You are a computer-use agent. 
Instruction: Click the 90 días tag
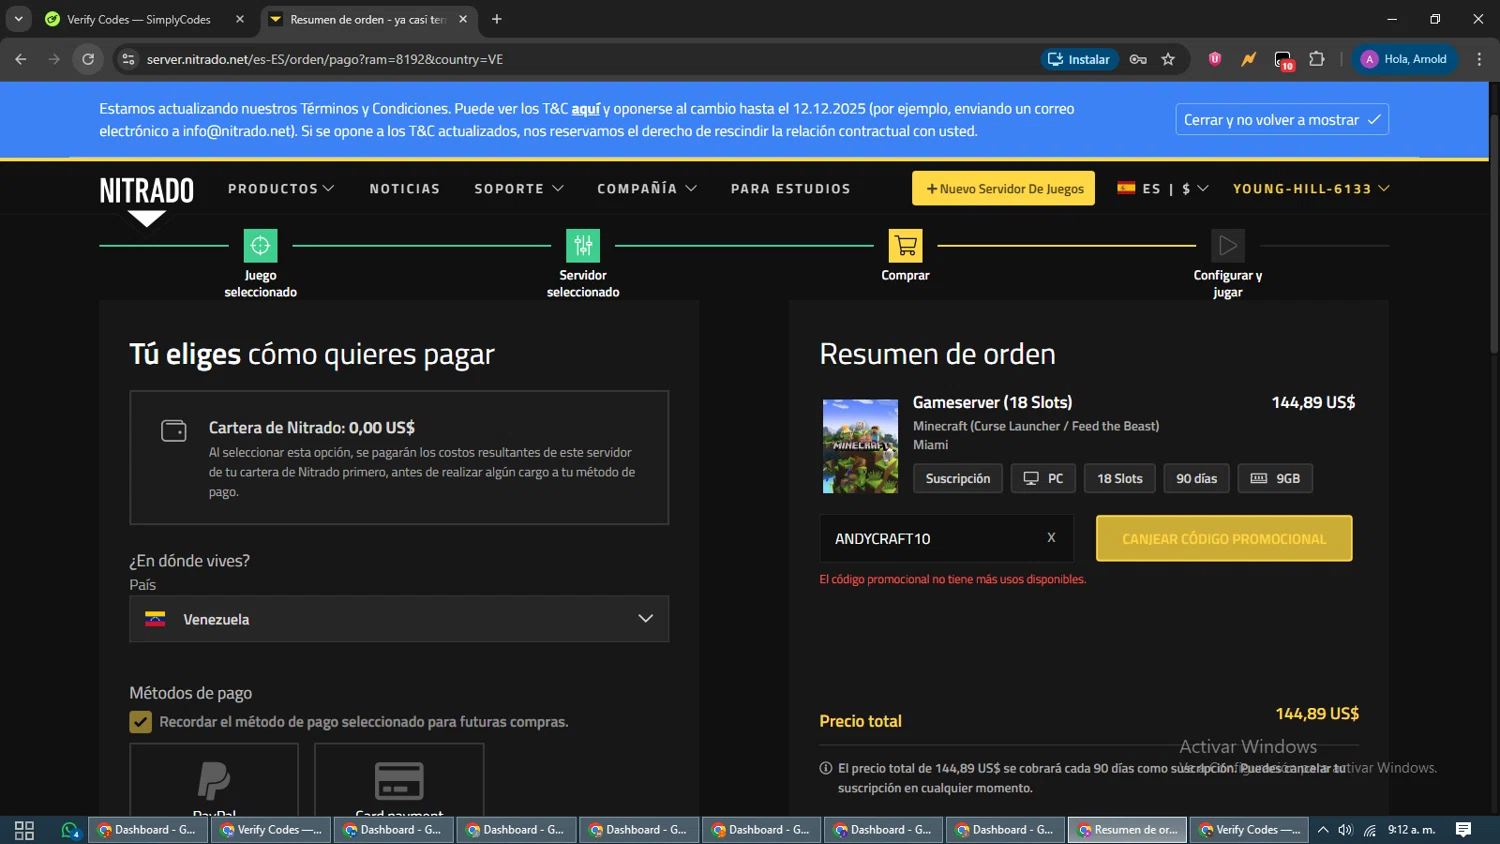(x=1196, y=478)
